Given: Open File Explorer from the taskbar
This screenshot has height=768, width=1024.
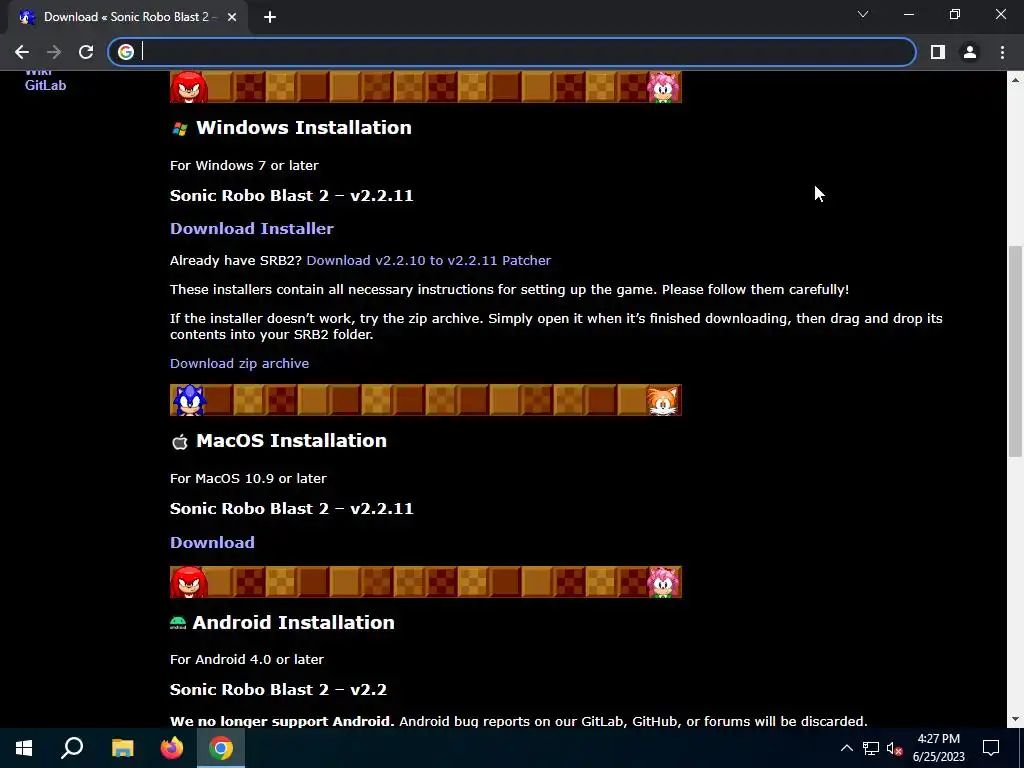Looking at the screenshot, I should (122, 748).
